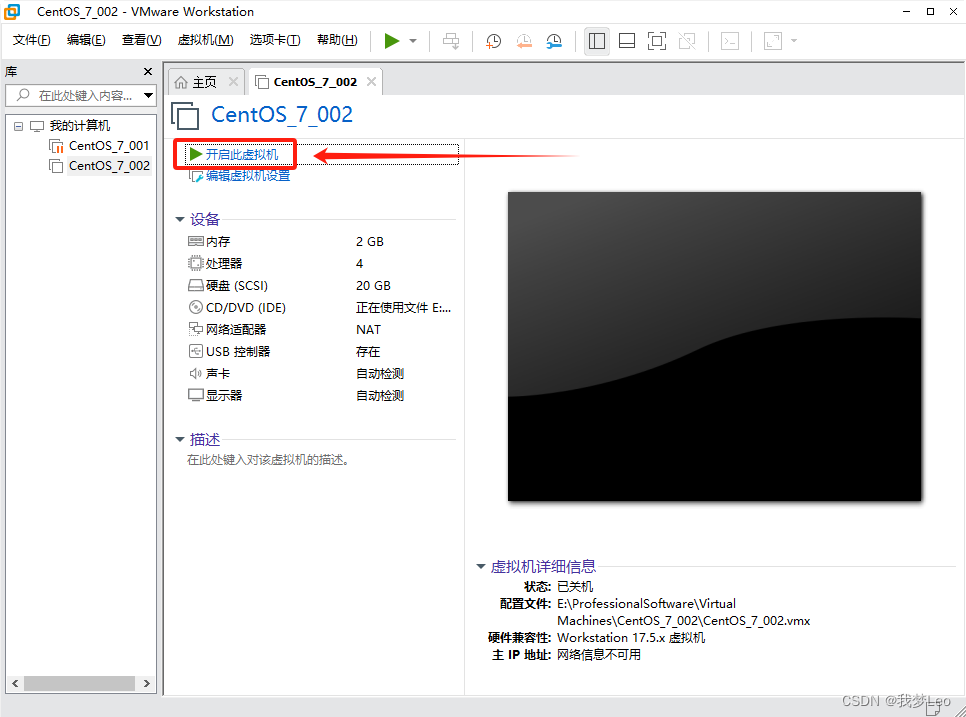Click the 硬盘 (SCSI) device row
966x717 pixels.
tap(319, 286)
